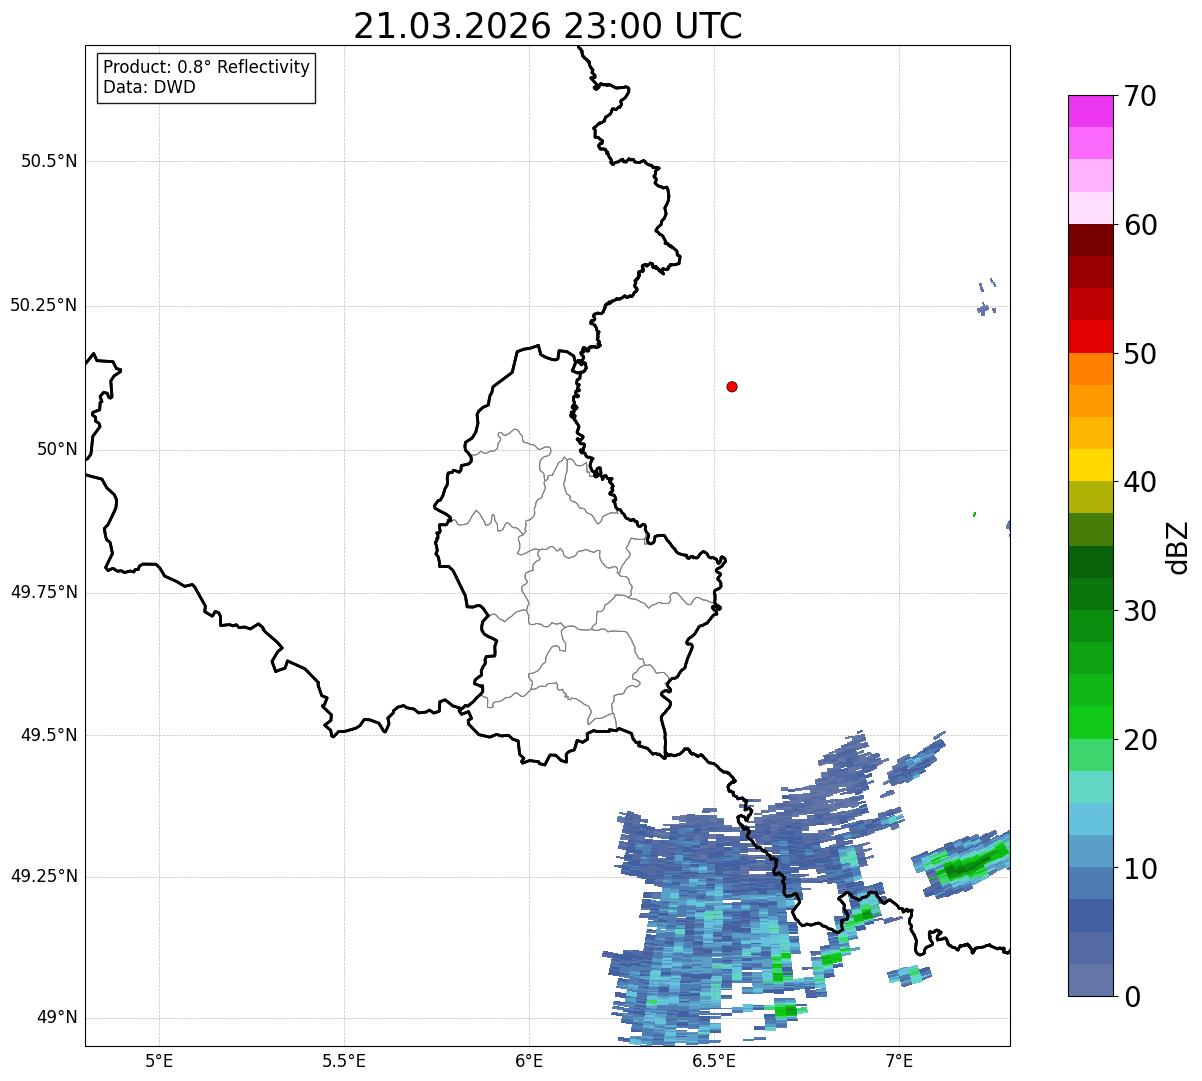The image size is (1202, 1081).
Task: Click the 49.25°N latitude label
Action: [x=43, y=876]
